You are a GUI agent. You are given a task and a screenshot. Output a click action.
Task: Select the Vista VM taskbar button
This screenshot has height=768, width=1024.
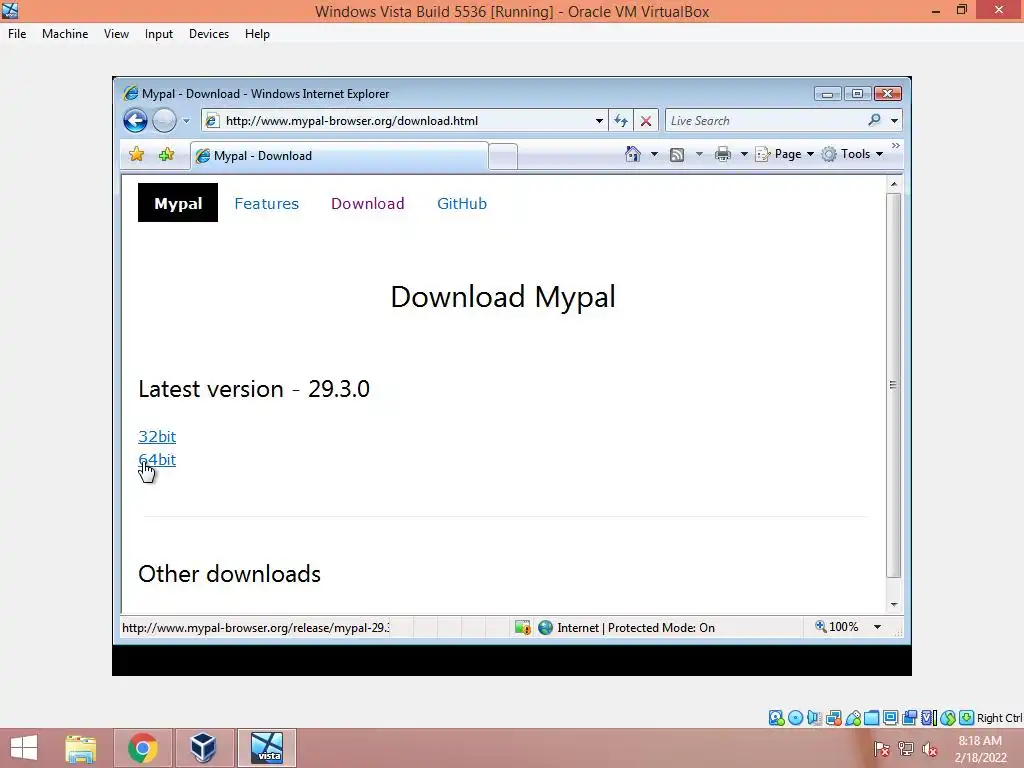[x=267, y=748]
